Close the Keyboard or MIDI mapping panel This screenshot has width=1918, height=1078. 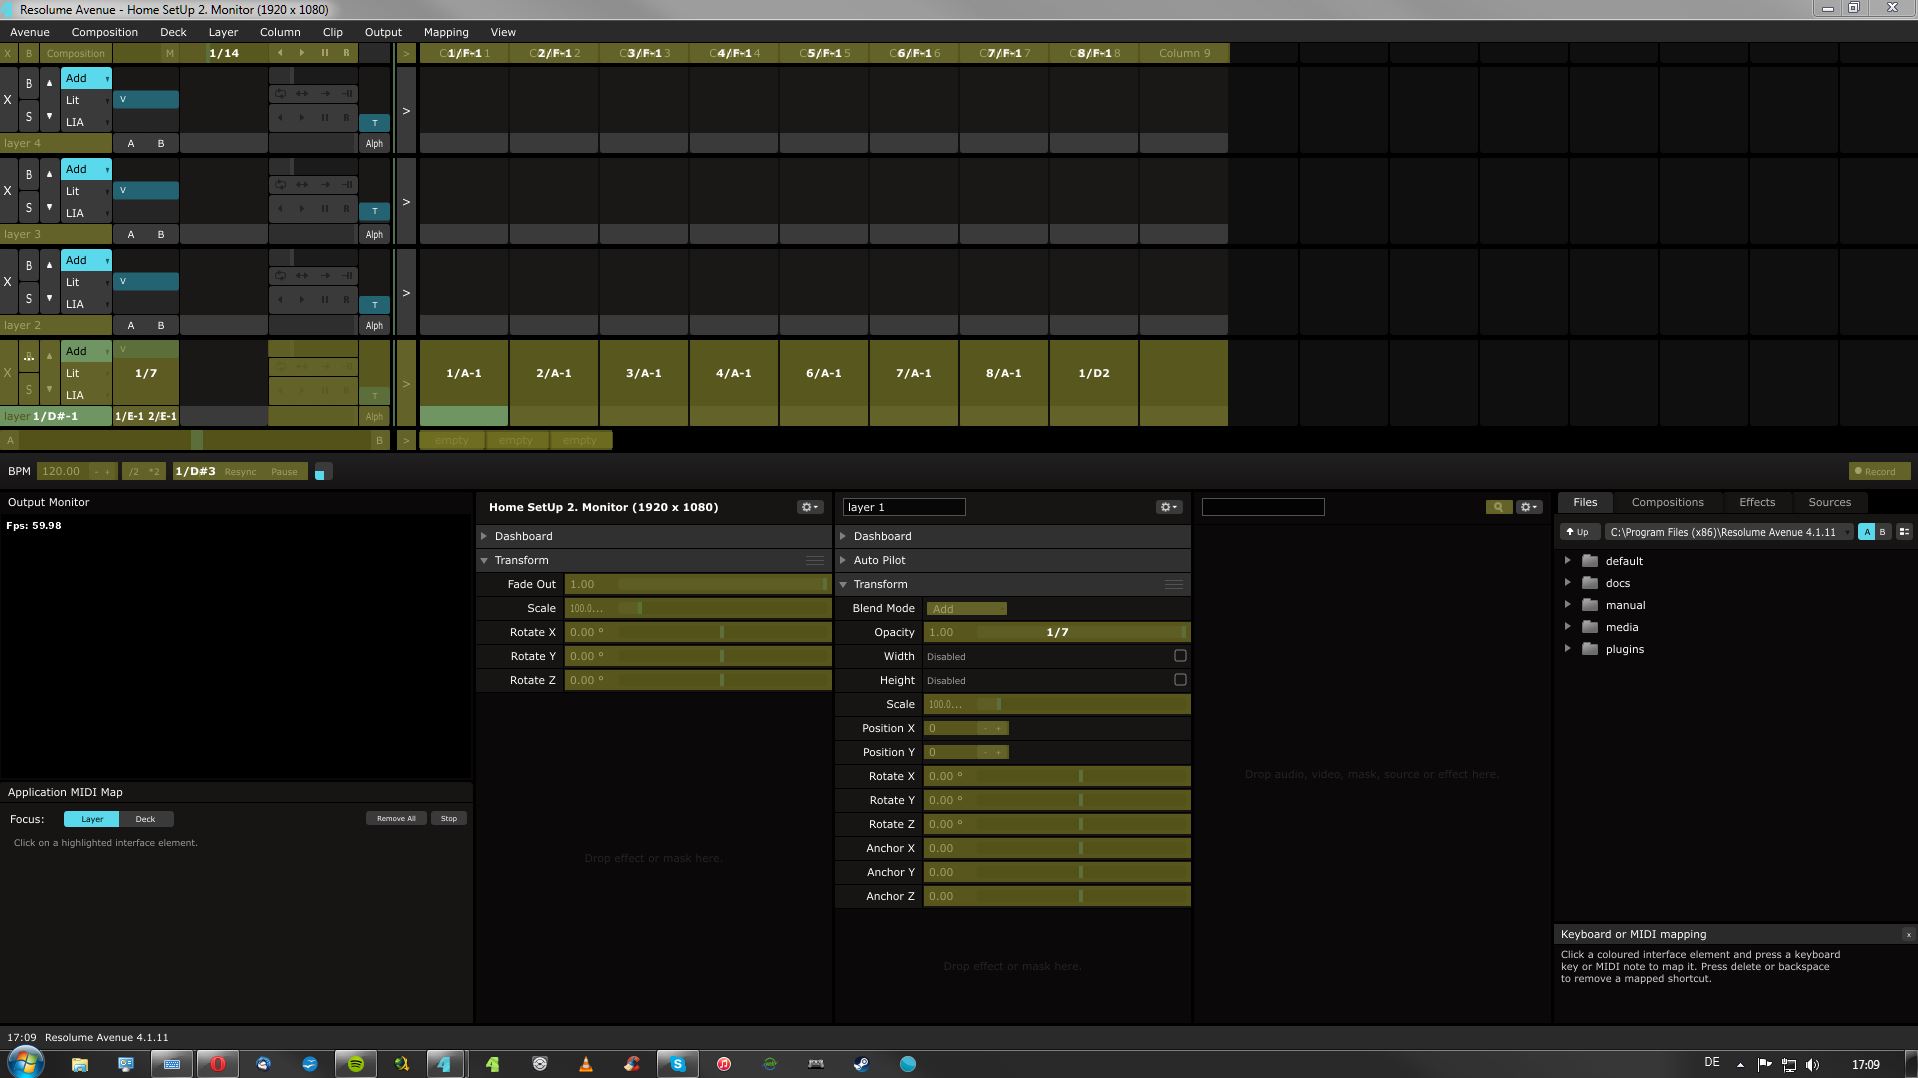1908,935
